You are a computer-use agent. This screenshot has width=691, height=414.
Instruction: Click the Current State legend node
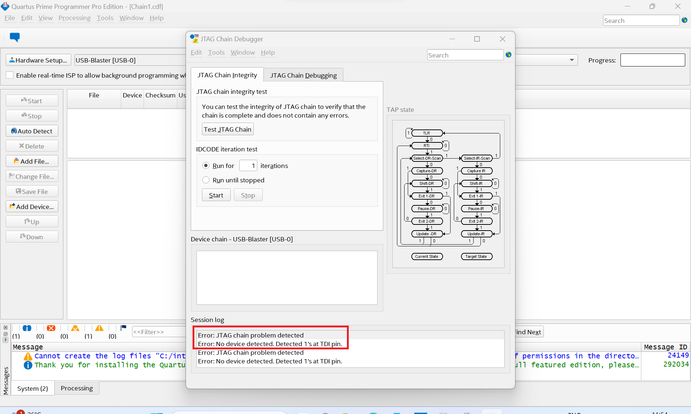(427, 256)
